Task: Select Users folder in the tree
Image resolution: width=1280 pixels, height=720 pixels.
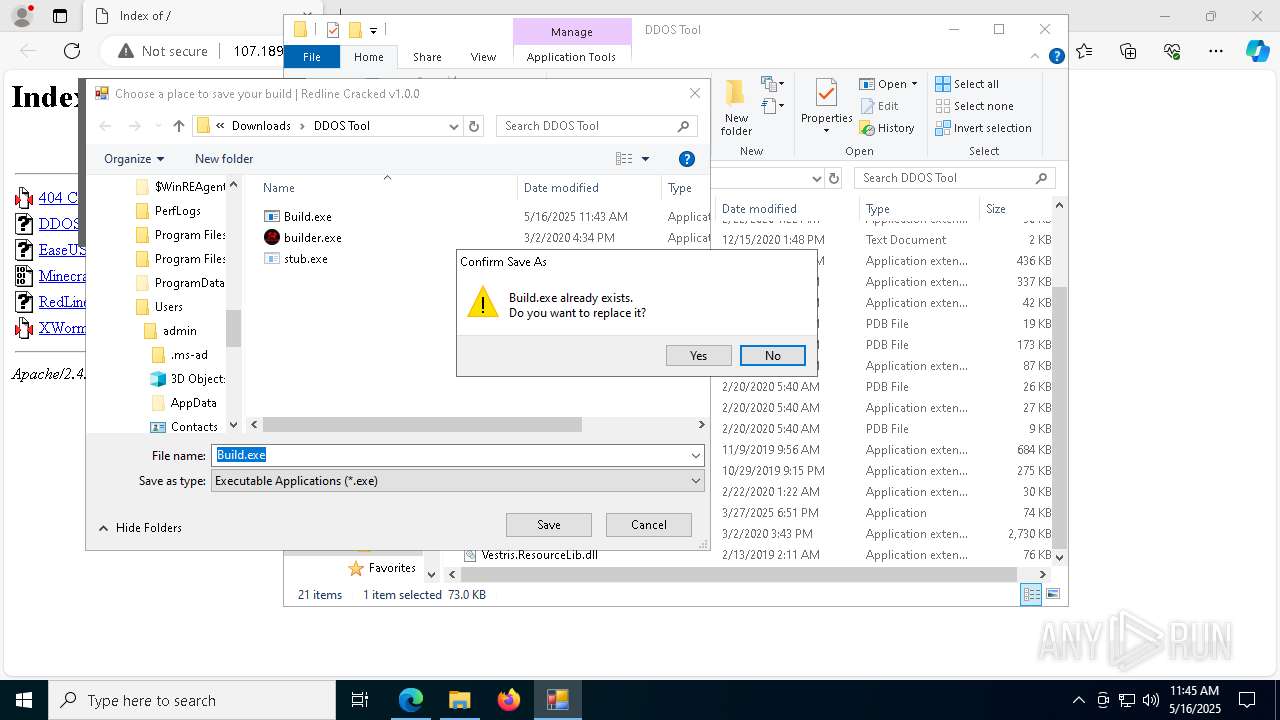Action: [168, 307]
